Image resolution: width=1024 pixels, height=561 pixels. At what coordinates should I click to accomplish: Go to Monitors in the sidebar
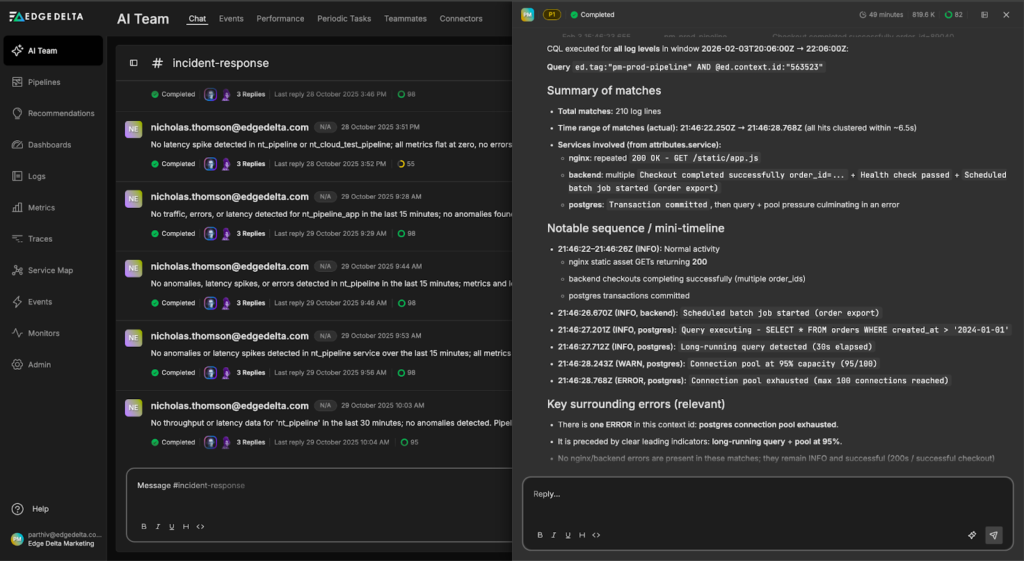click(x=43, y=333)
